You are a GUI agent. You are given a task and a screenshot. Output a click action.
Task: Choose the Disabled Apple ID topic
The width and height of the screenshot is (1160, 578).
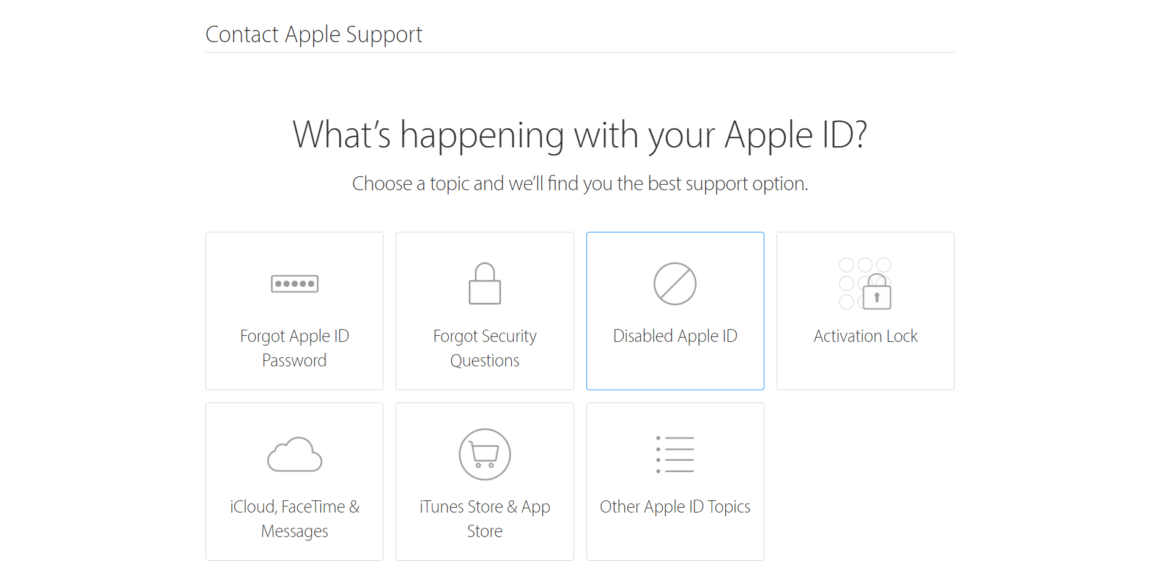pyautogui.click(x=675, y=310)
